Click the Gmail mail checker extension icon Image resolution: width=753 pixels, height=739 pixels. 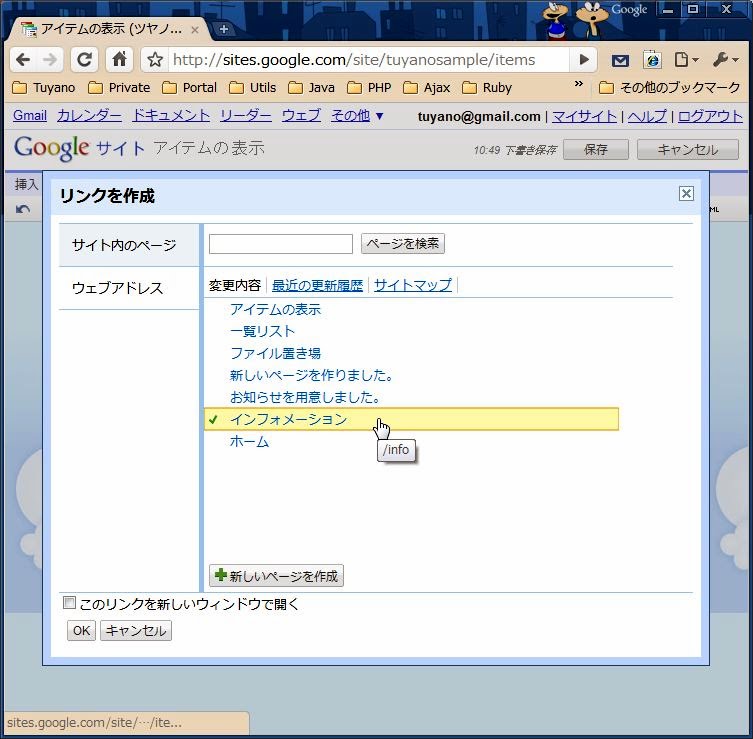pyautogui.click(x=620, y=60)
